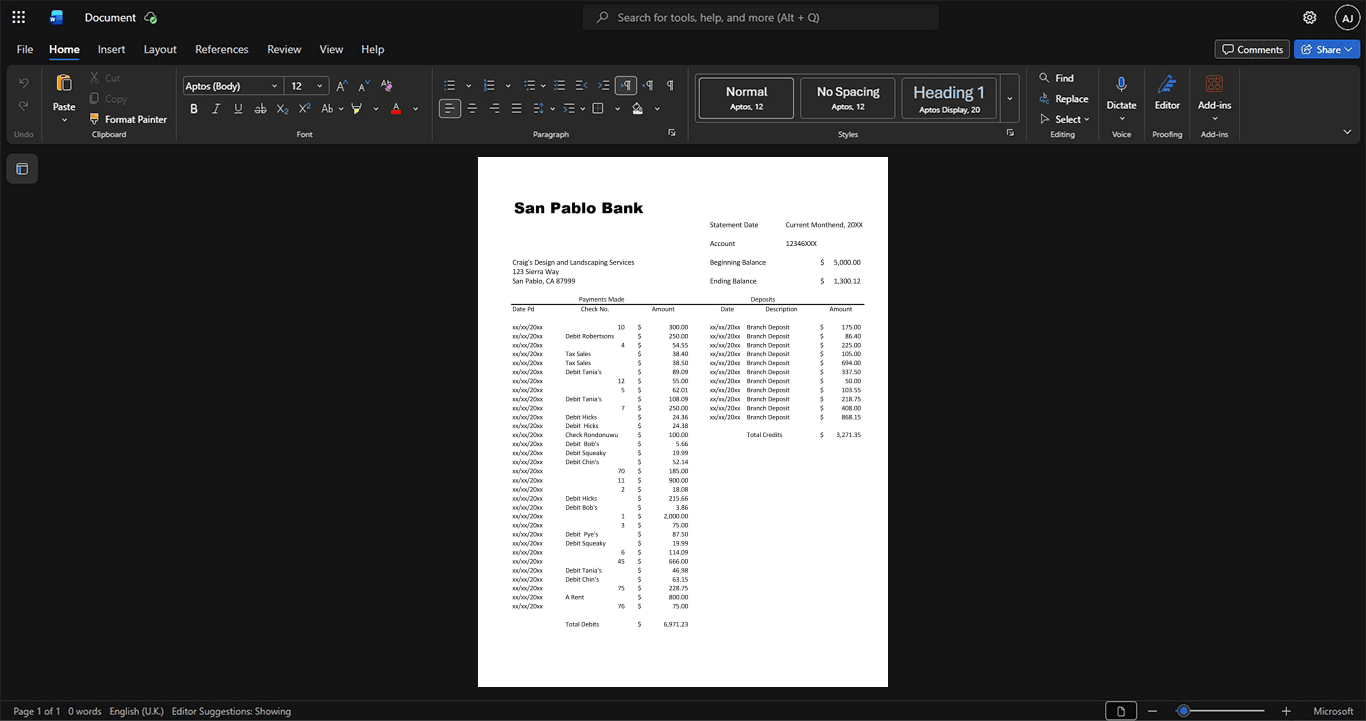This screenshot has width=1366, height=721.
Task: Expand the Styles gallery
Action: point(1010,98)
